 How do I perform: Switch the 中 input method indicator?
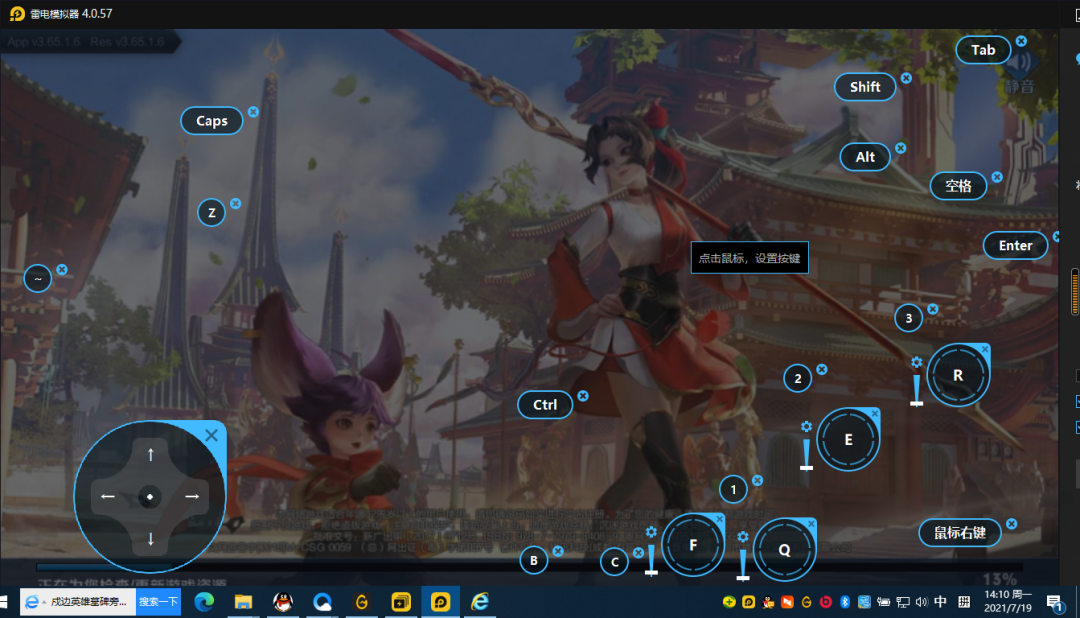(940, 602)
